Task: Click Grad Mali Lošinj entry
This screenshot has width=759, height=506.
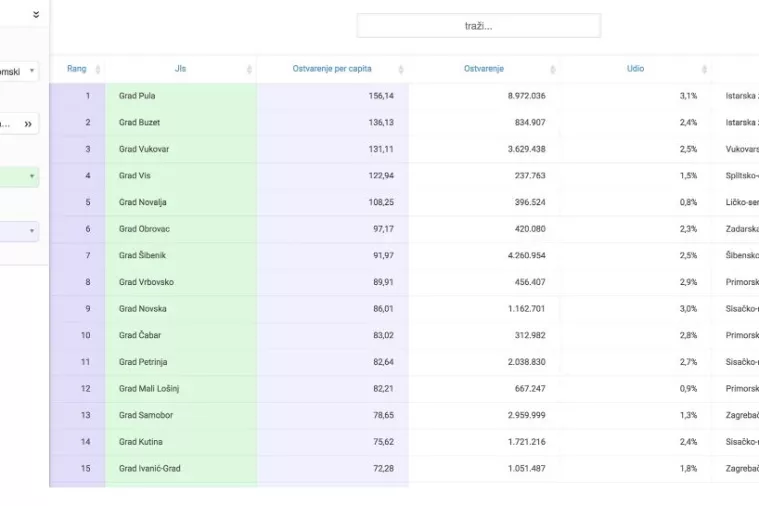Action: 149,388
